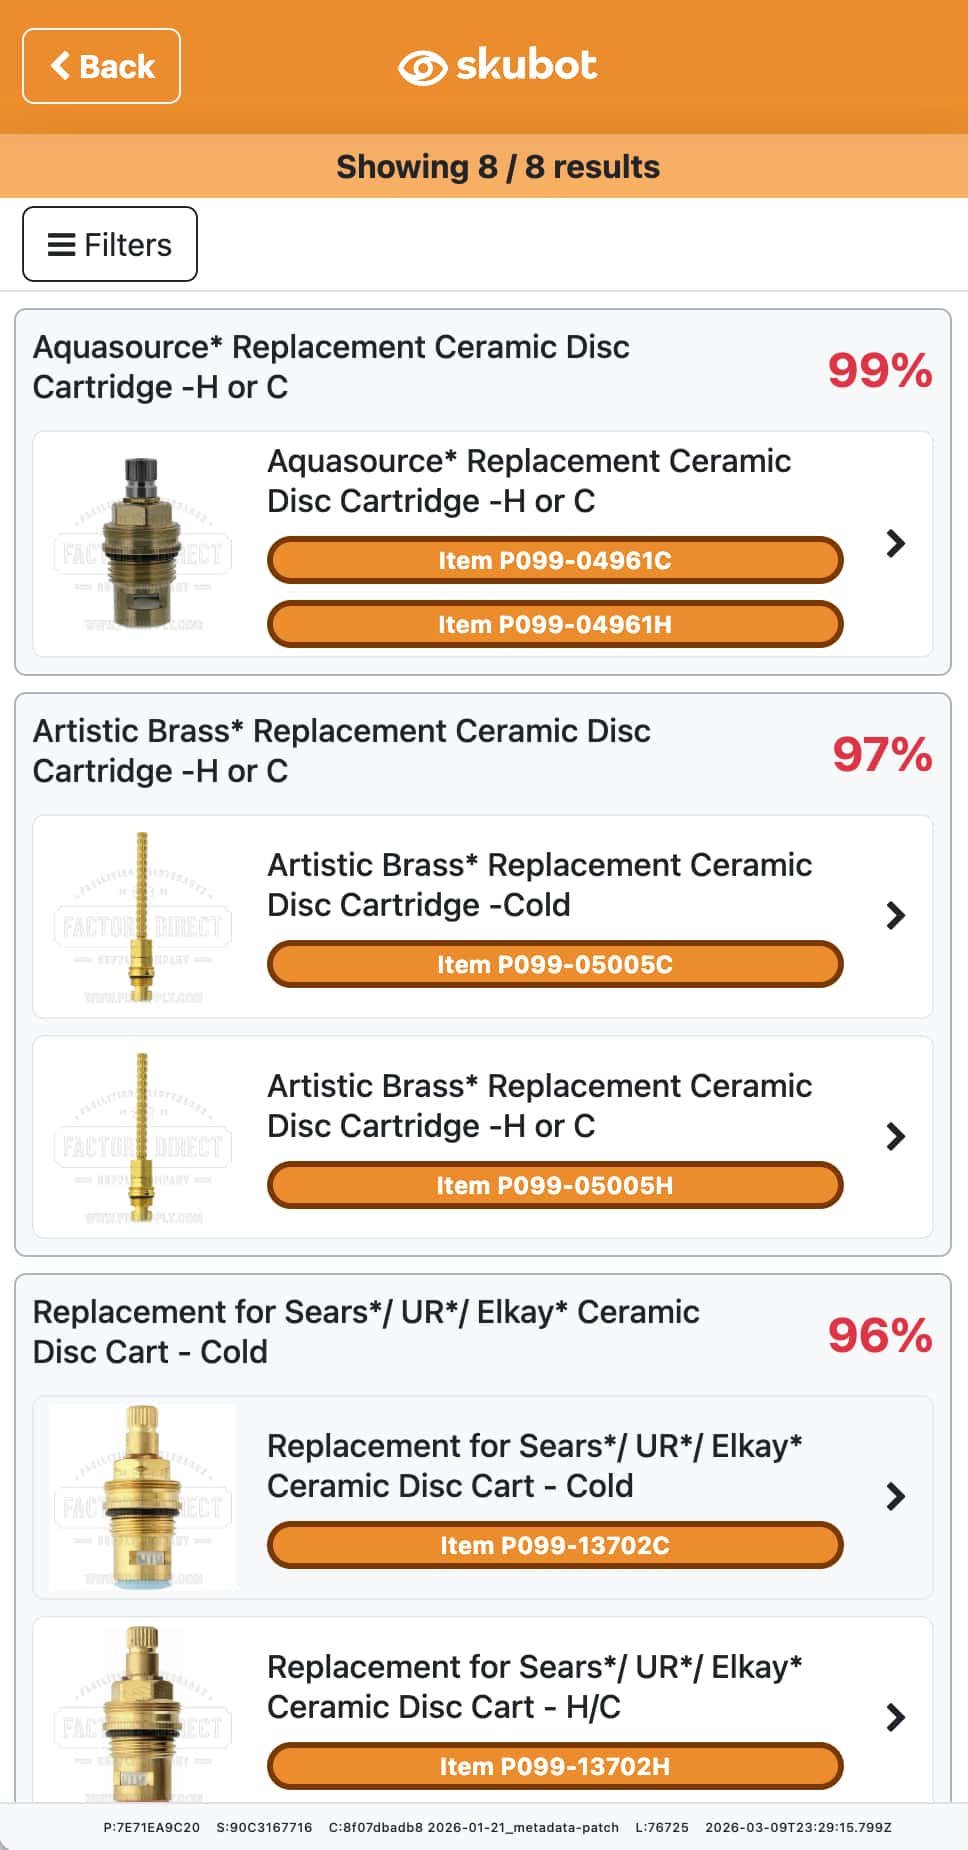Select Item P099-04961C
This screenshot has height=1850, width=968.
pos(555,560)
